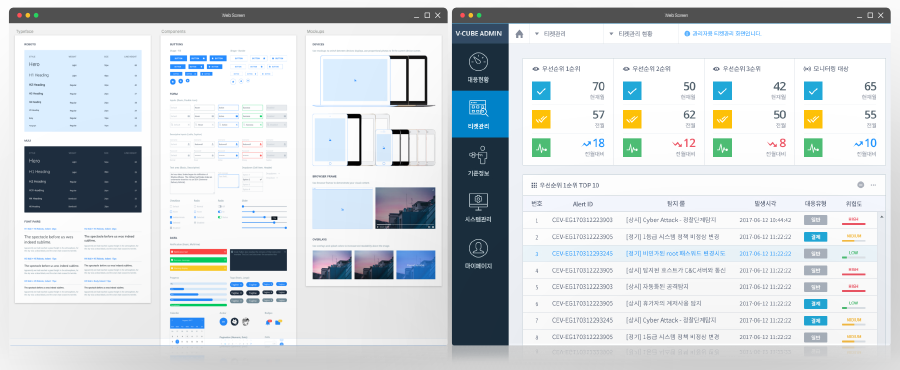Screen dimensions: 900x370
Task: Sort by 발생시각 column header
Action: (765, 204)
